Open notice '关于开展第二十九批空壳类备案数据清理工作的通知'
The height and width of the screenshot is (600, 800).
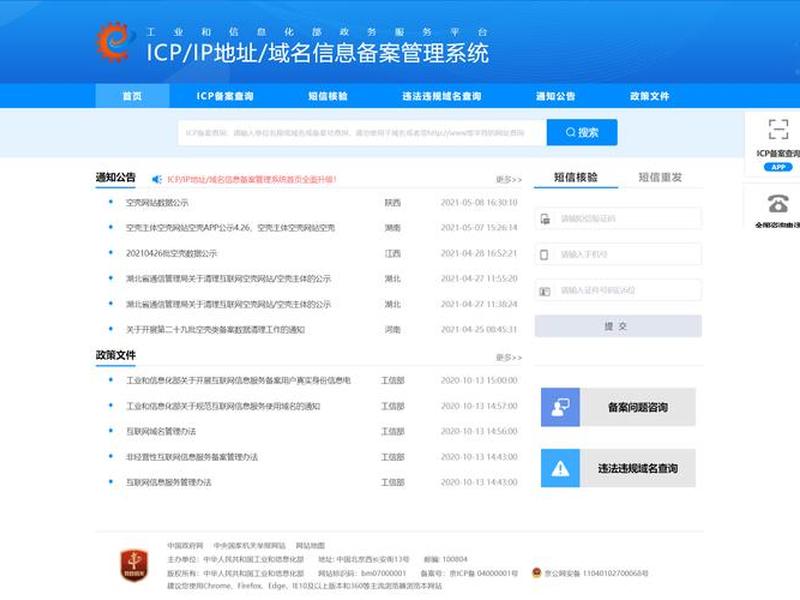click(215, 330)
